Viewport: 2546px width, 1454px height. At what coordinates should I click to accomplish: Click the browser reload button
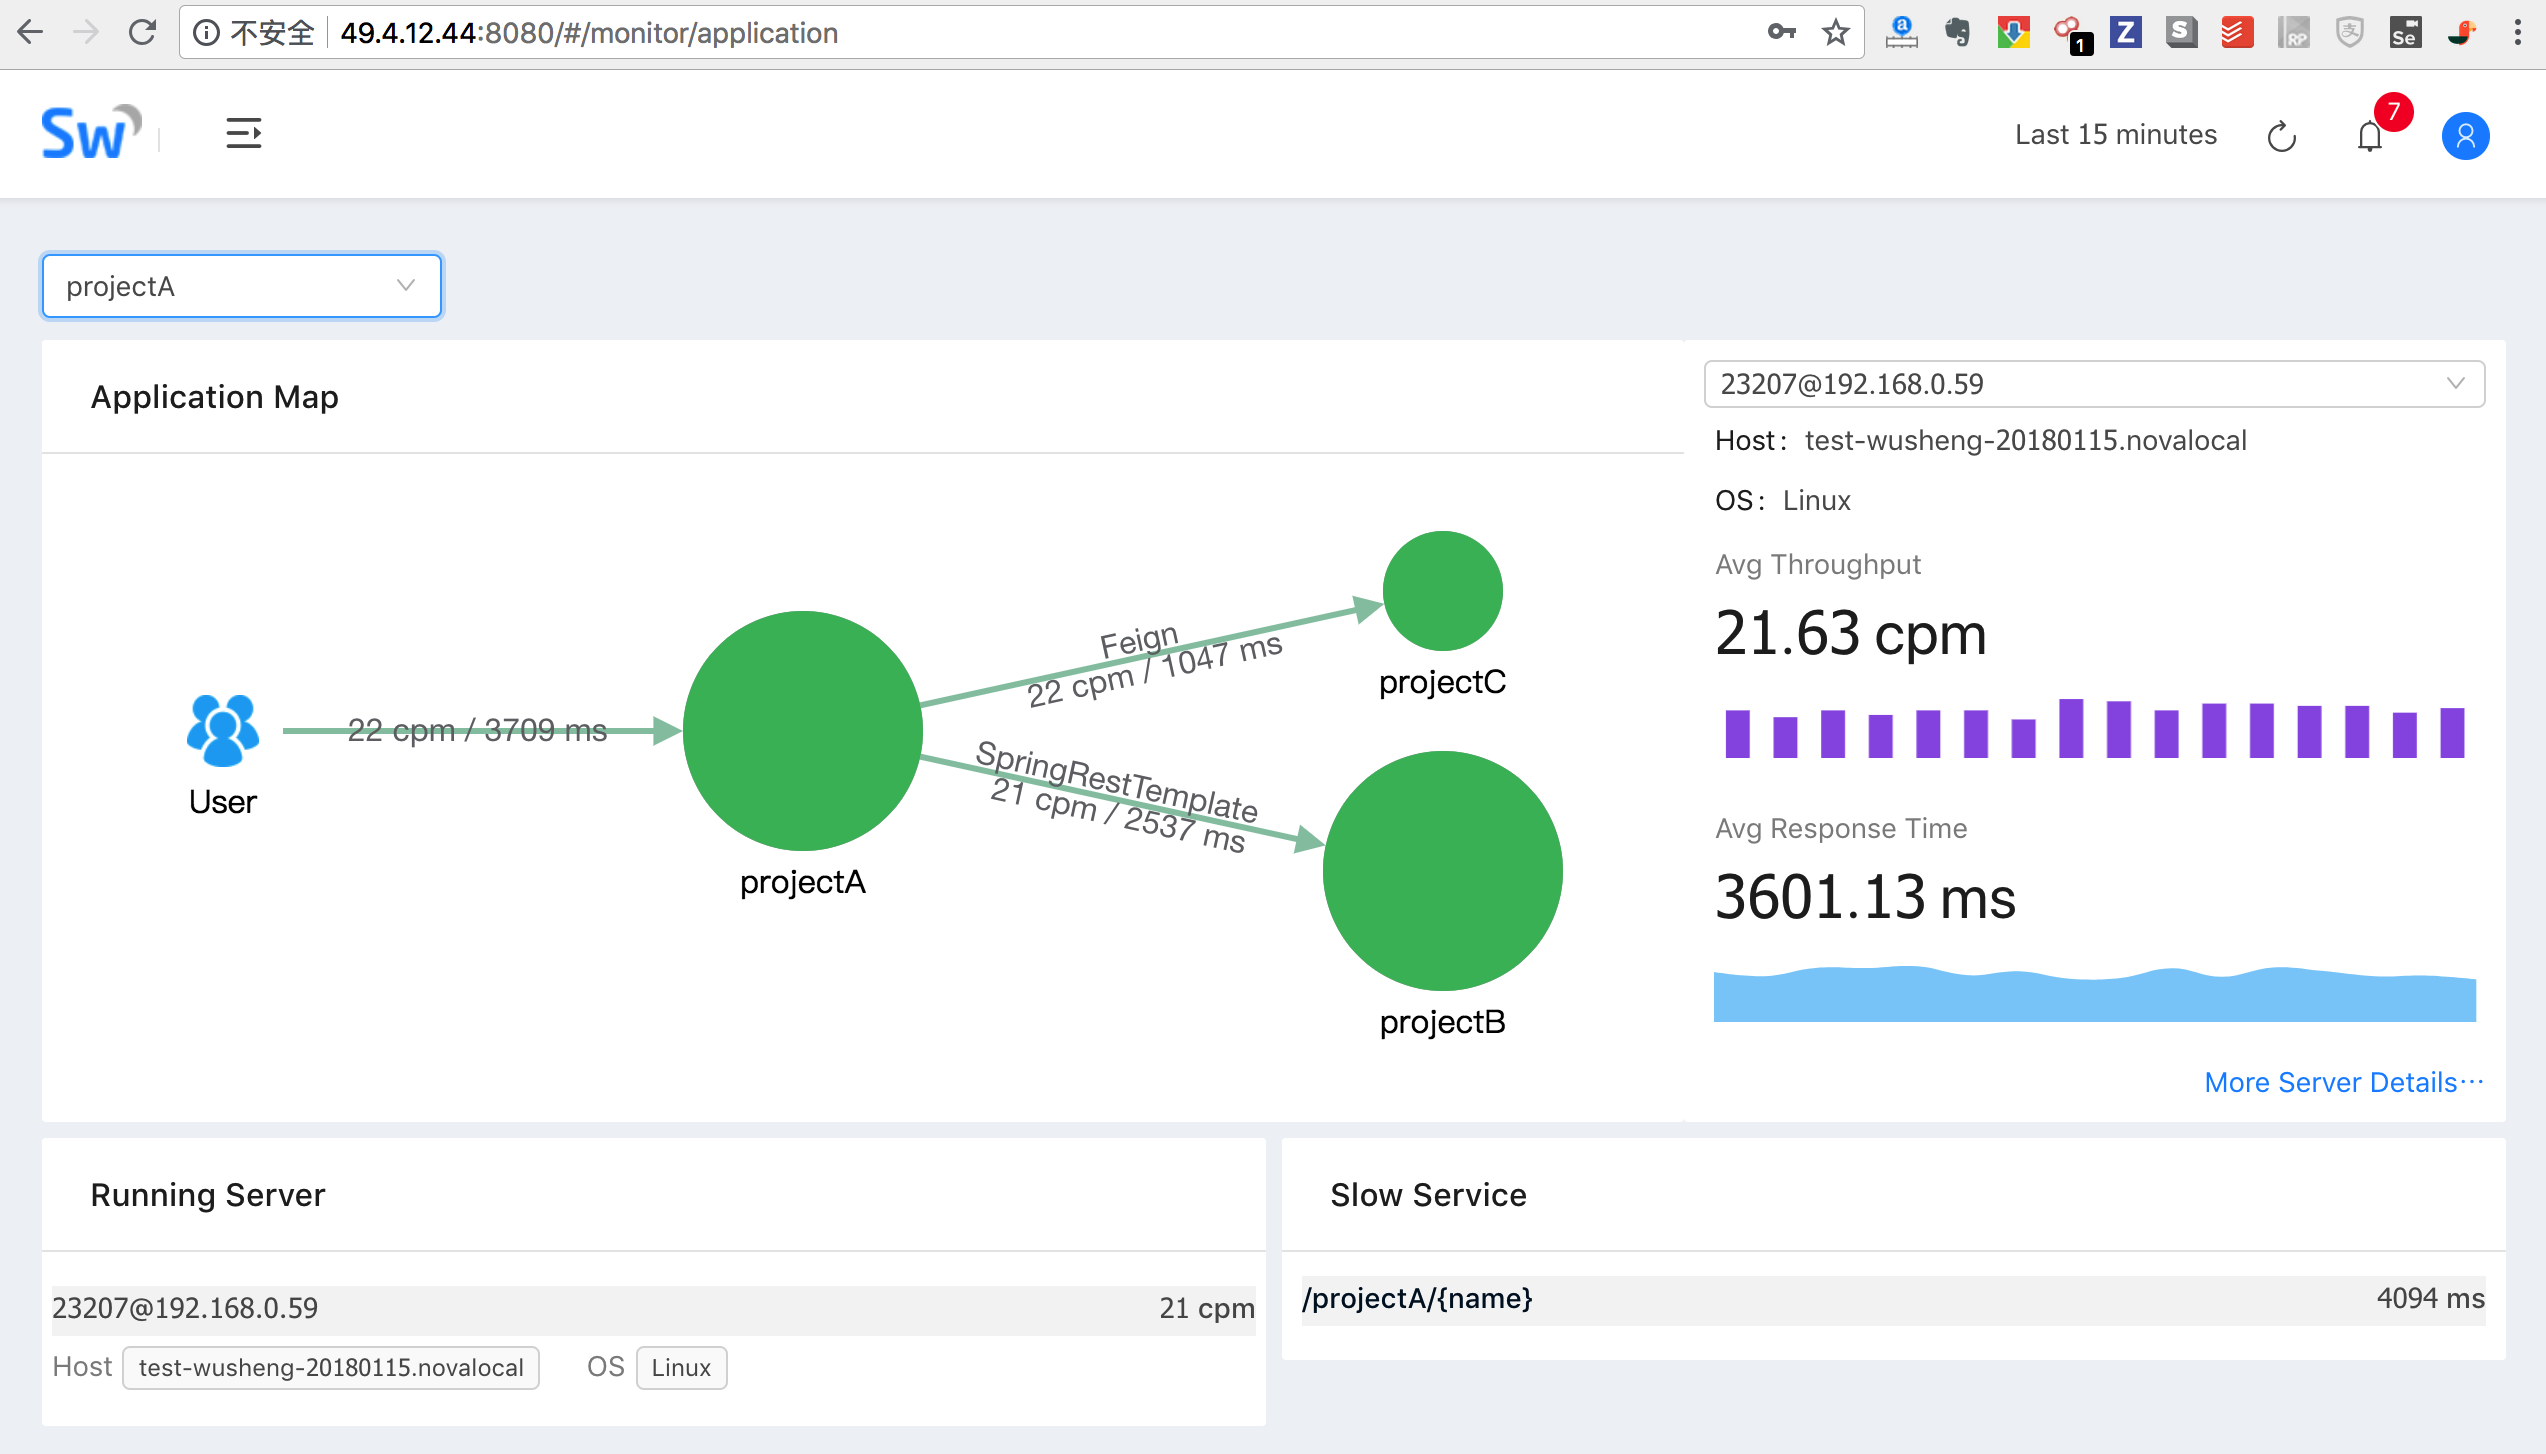pyautogui.click(x=143, y=33)
